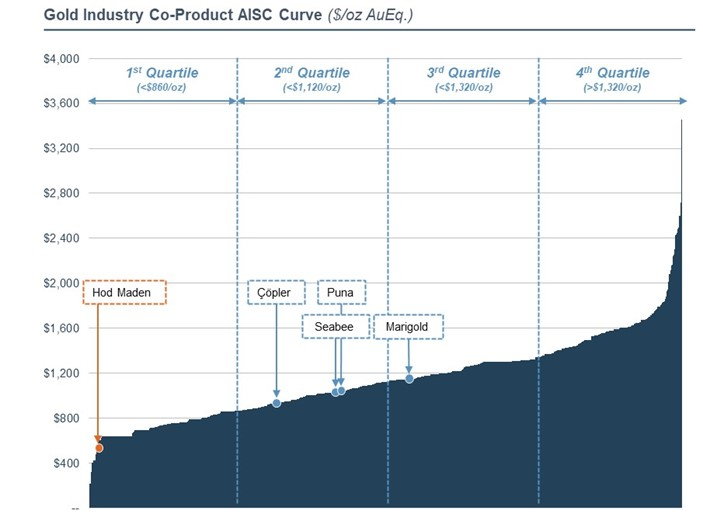Select the Hod Maden label box
Screen dimensions: 703x512
click(x=123, y=292)
